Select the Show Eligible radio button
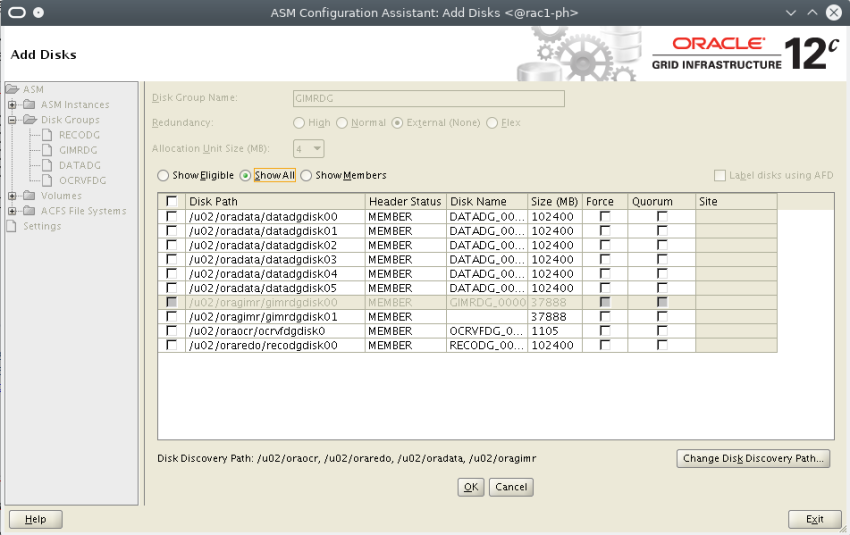 pyautogui.click(x=163, y=176)
